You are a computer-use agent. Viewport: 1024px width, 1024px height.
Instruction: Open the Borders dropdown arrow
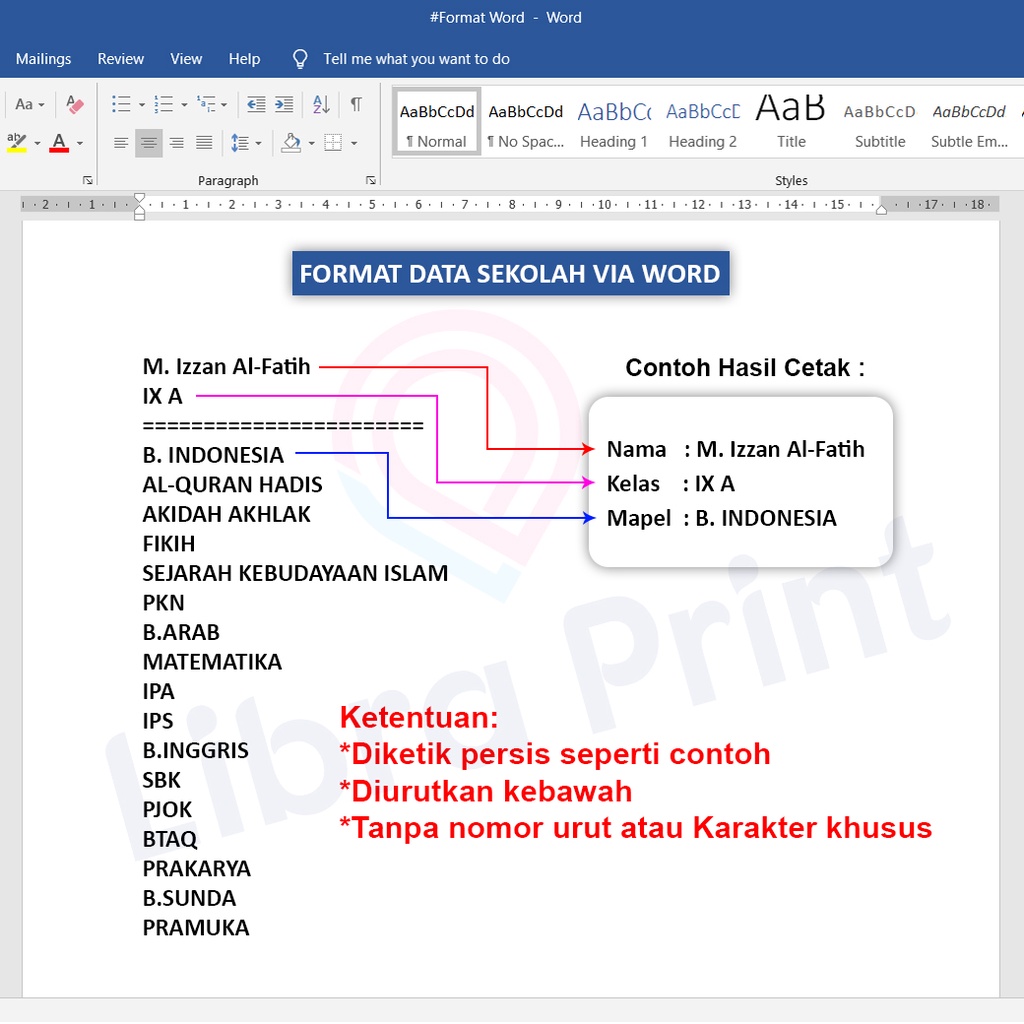tap(354, 143)
